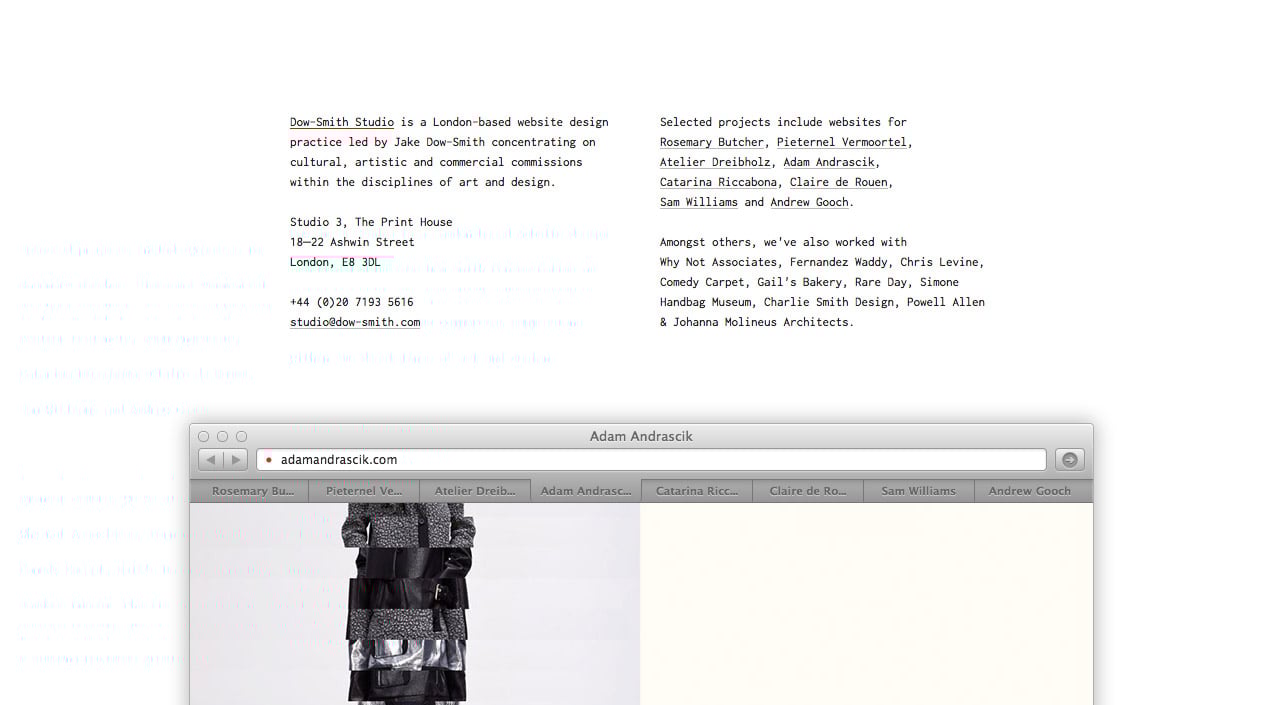Image resolution: width=1280 pixels, height=705 pixels.
Task: Open the Adam Andrascik project link
Action: (828, 162)
